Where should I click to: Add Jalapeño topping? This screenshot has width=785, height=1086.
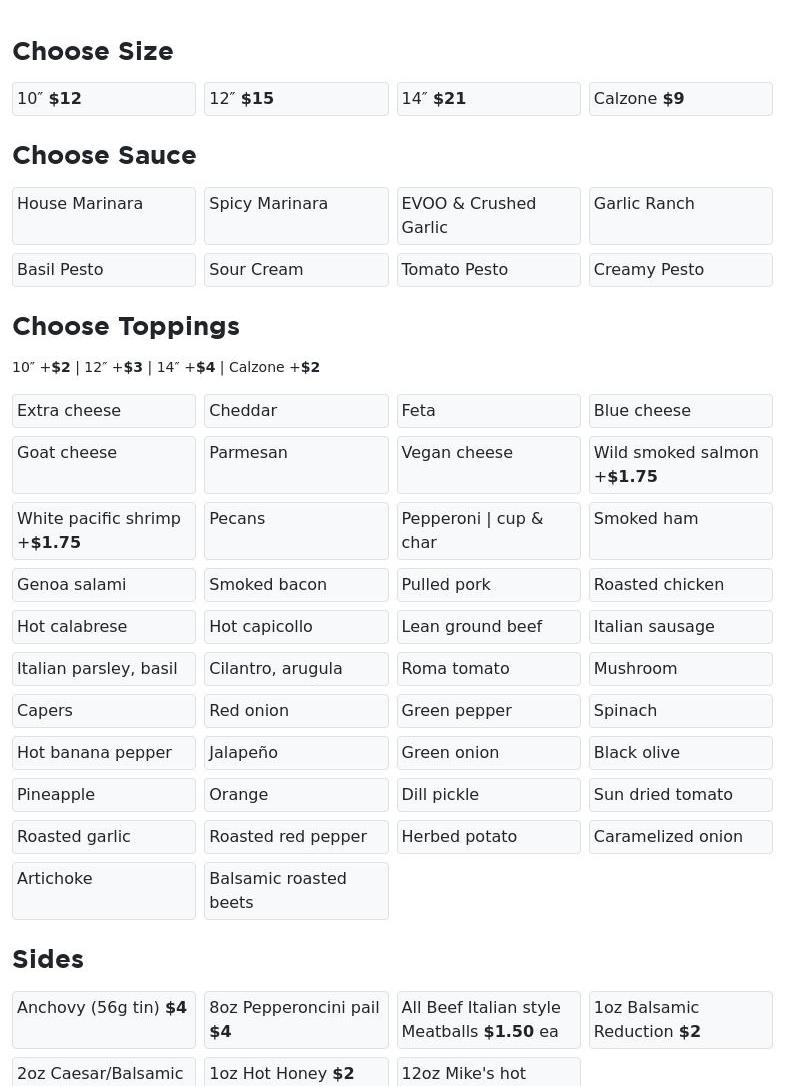tap(296, 753)
